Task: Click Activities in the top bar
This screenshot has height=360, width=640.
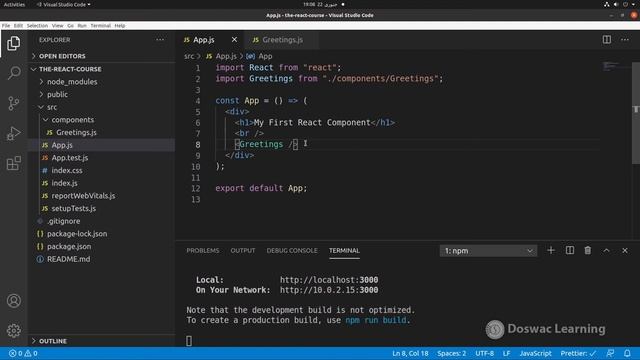Action: [14, 4]
